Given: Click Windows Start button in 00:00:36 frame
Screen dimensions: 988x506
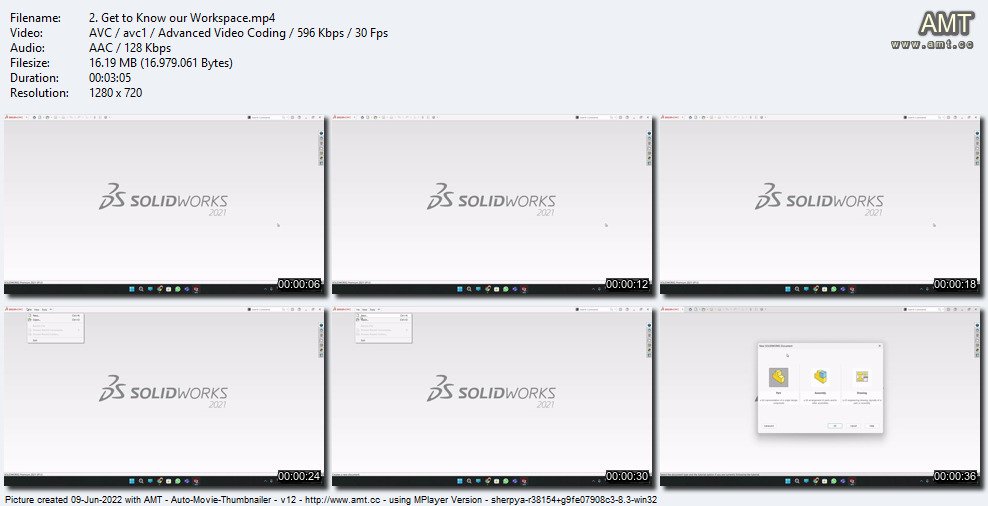Looking at the screenshot, I should 788,481.
